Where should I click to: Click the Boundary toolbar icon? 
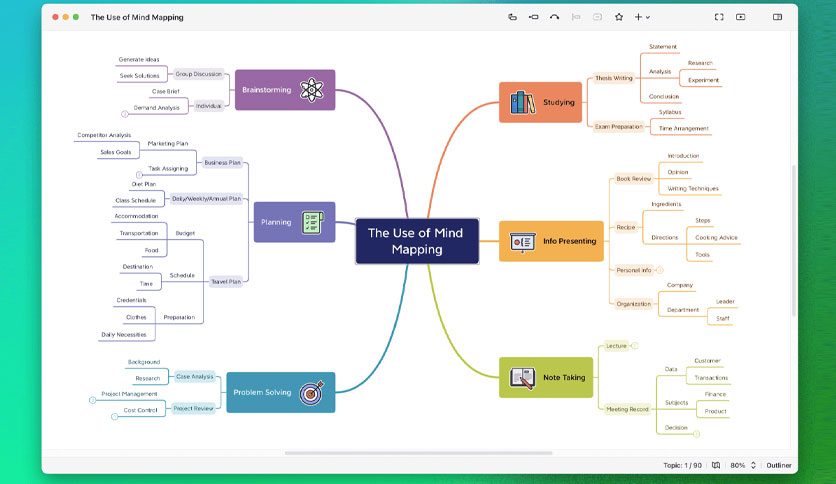click(597, 17)
